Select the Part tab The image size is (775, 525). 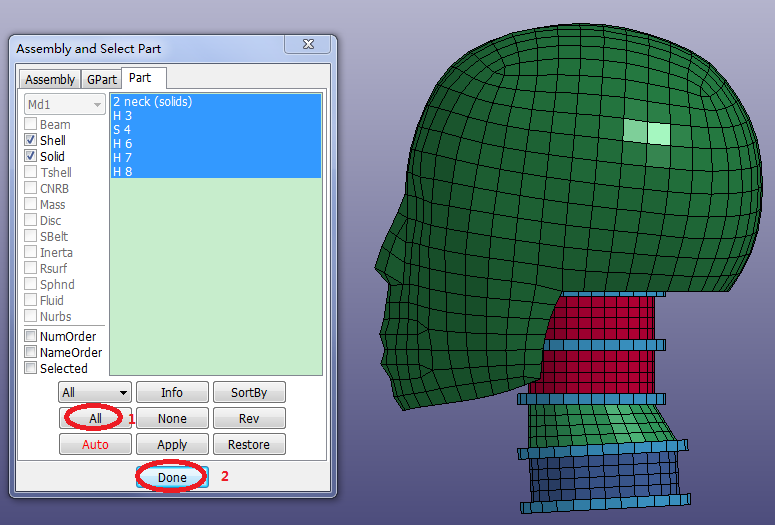pyautogui.click(x=140, y=78)
